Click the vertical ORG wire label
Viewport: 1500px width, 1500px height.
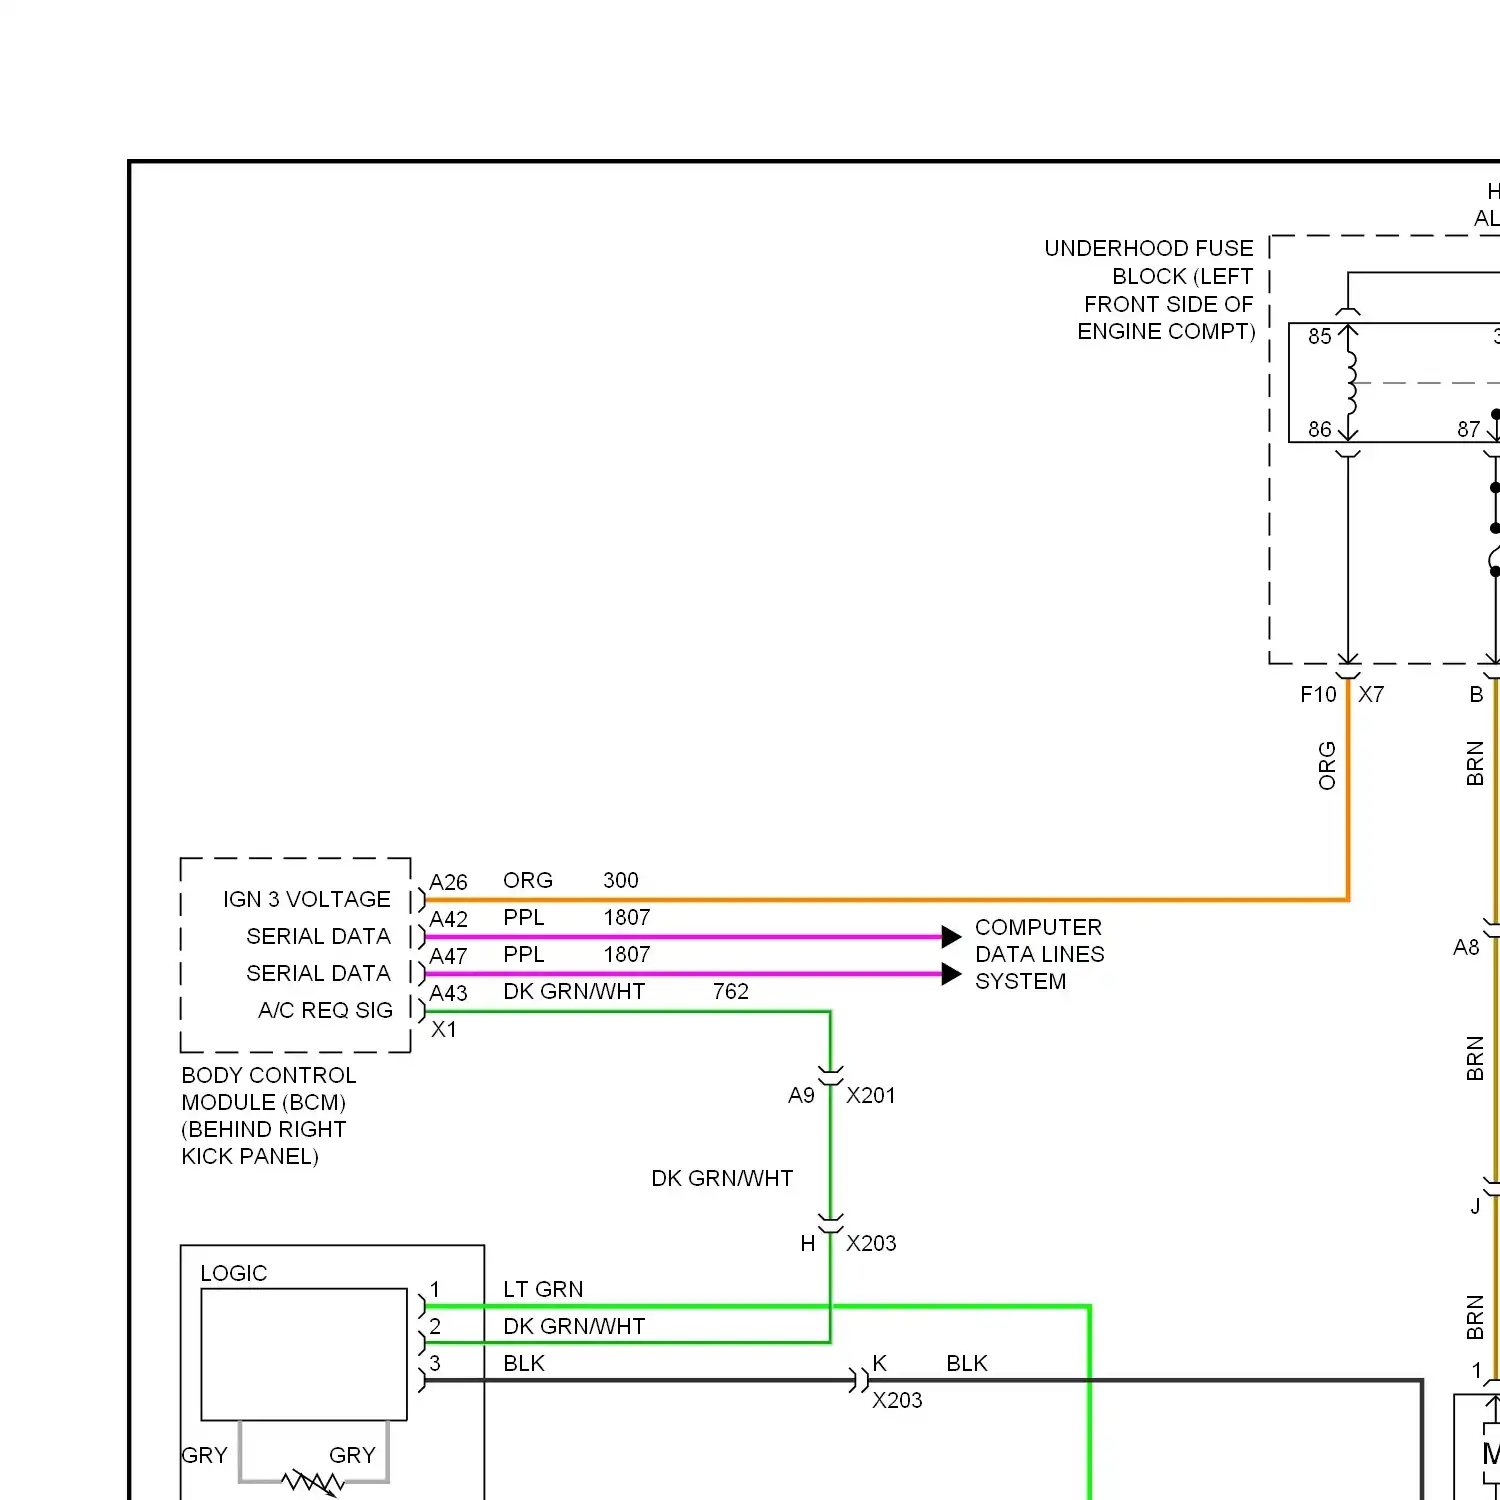click(x=1327, y=766)
